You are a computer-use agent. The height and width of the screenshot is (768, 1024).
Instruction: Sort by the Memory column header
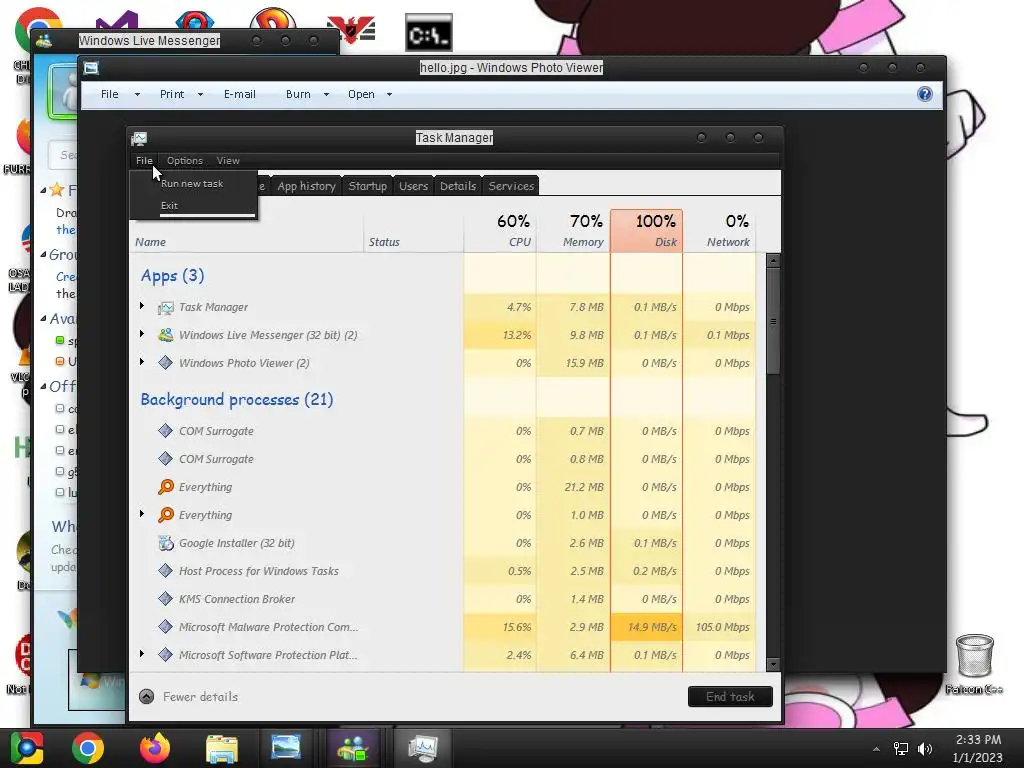(x=573, y=231)
